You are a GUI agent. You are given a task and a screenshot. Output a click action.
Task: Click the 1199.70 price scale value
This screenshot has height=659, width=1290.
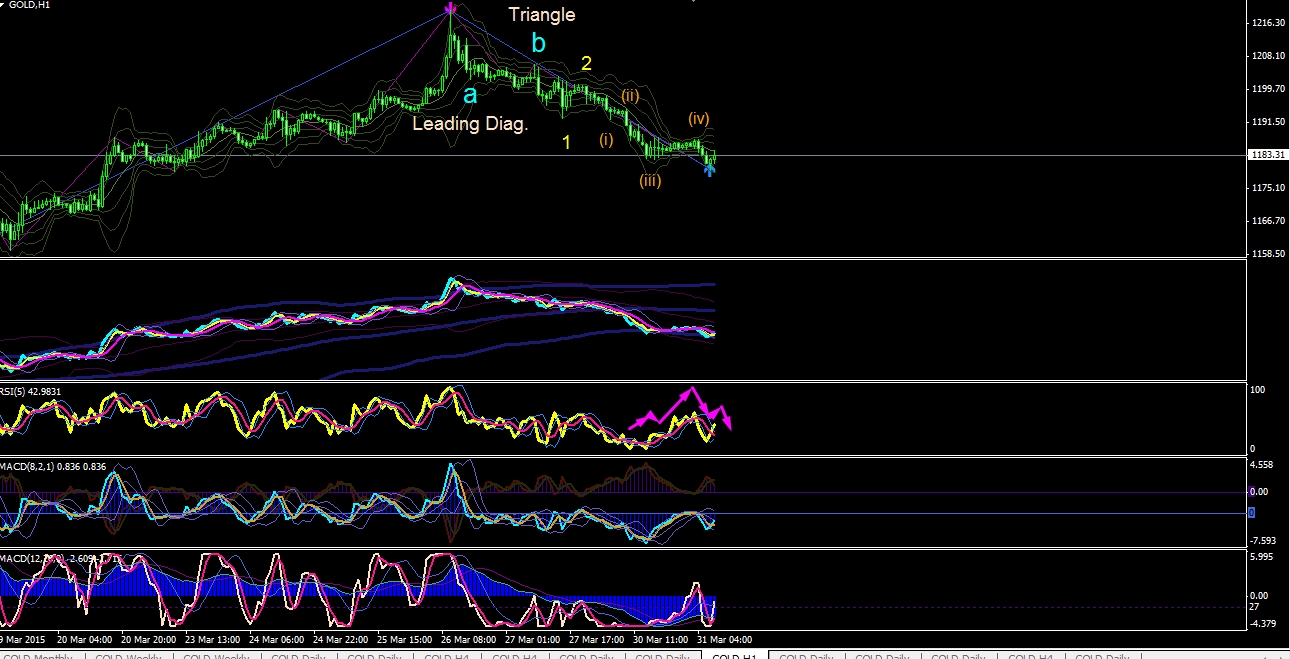1267,89
